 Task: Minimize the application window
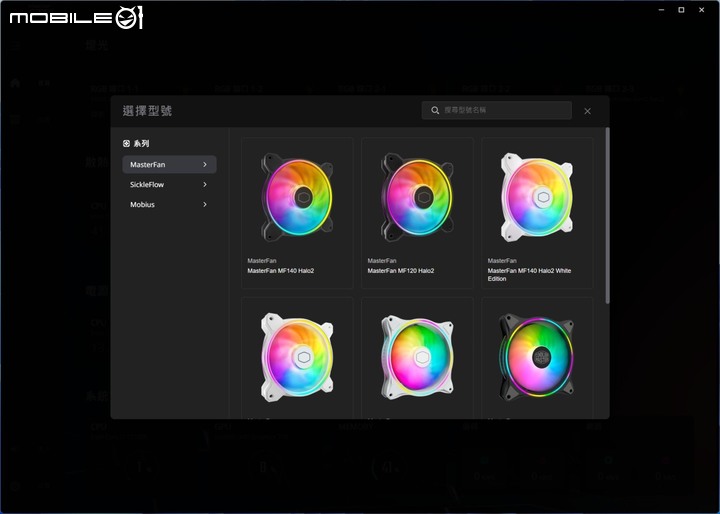[661, 10]
